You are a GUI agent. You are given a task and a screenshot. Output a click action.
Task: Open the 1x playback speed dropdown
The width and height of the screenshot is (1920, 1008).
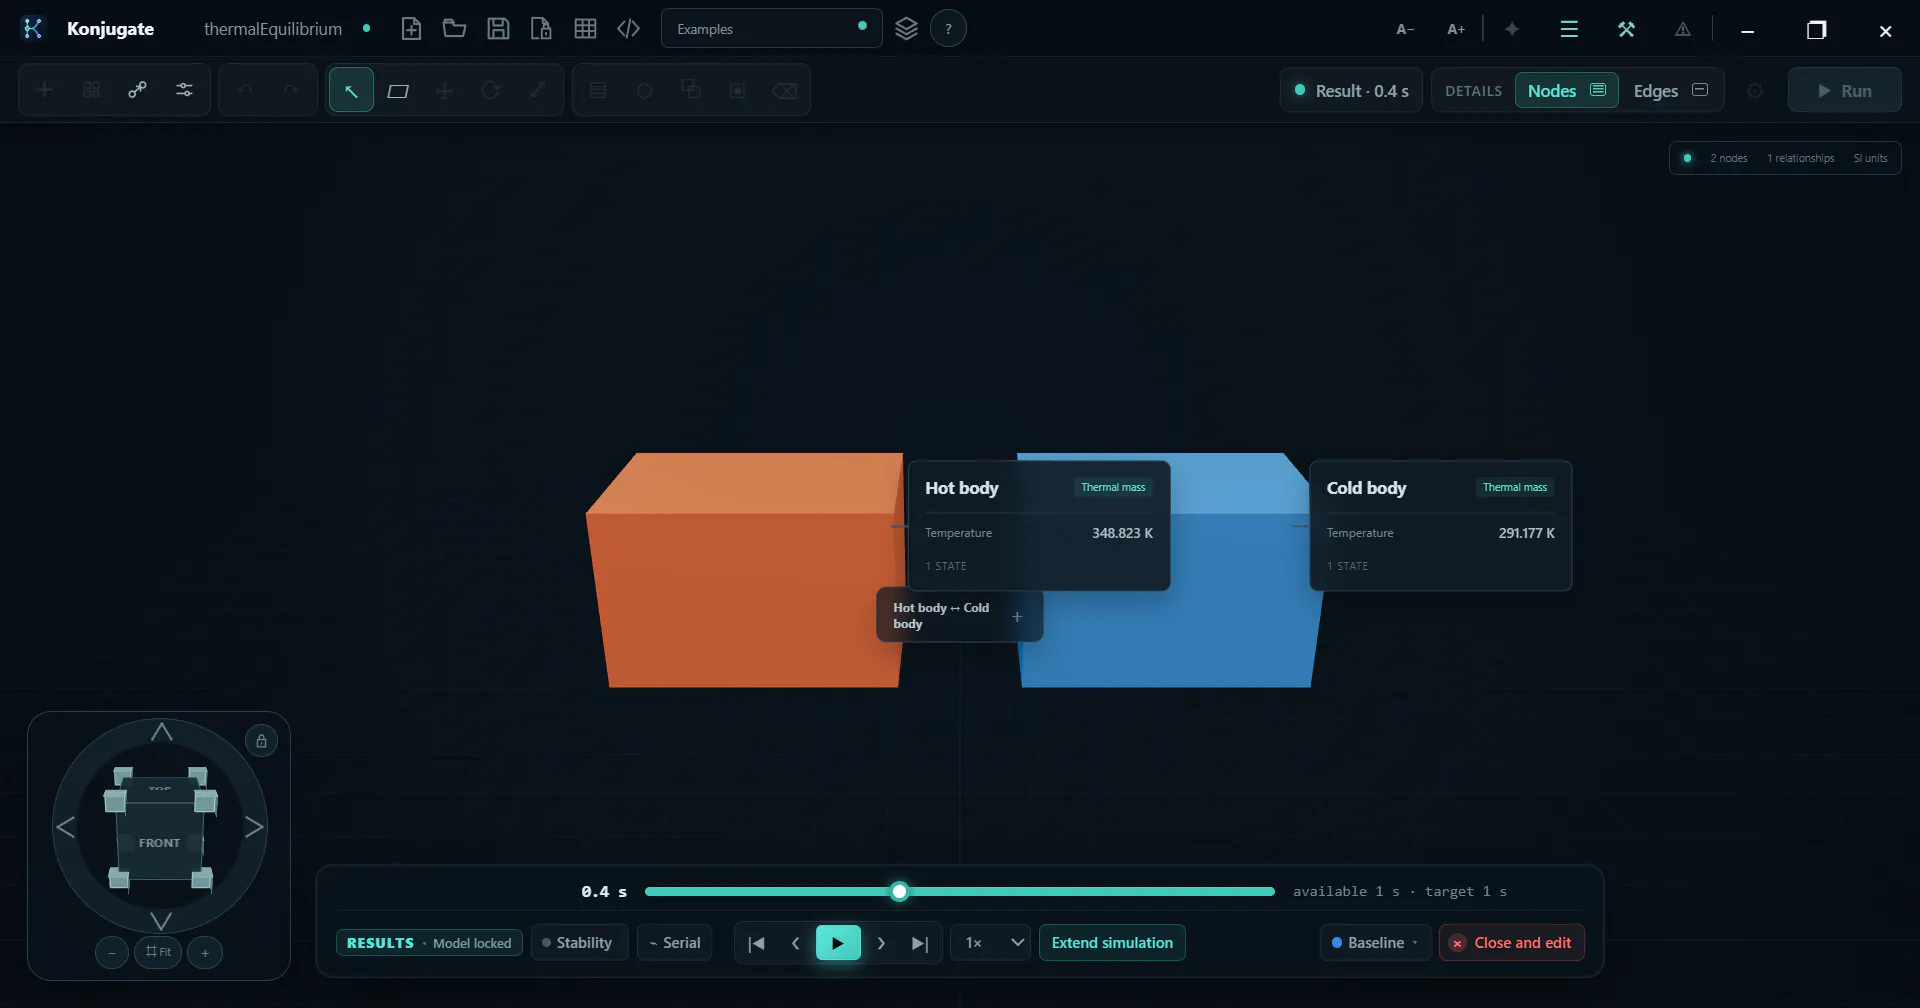point(990,943)
